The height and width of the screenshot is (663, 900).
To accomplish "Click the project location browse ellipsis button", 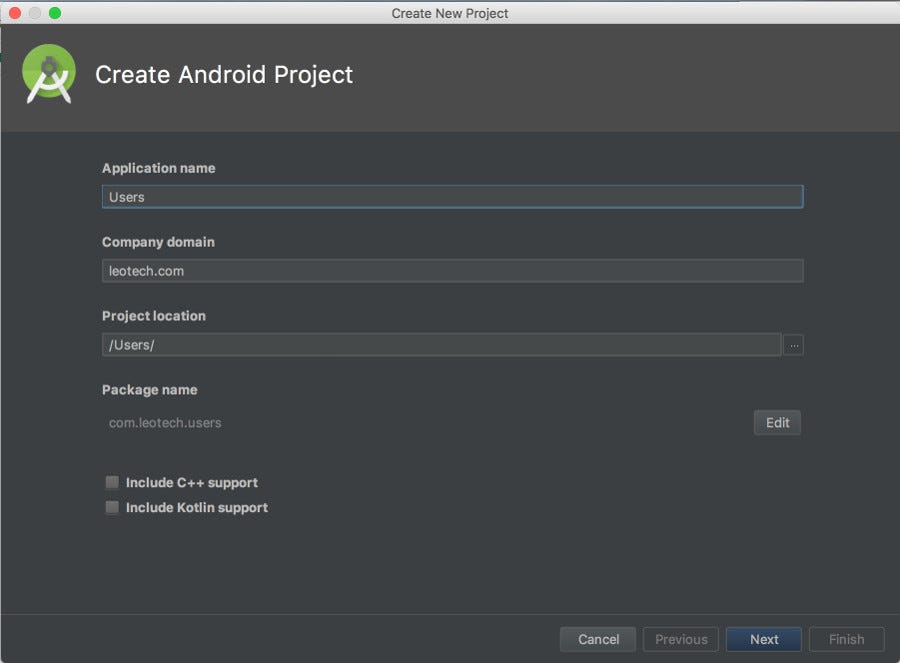I will point(794,345).
